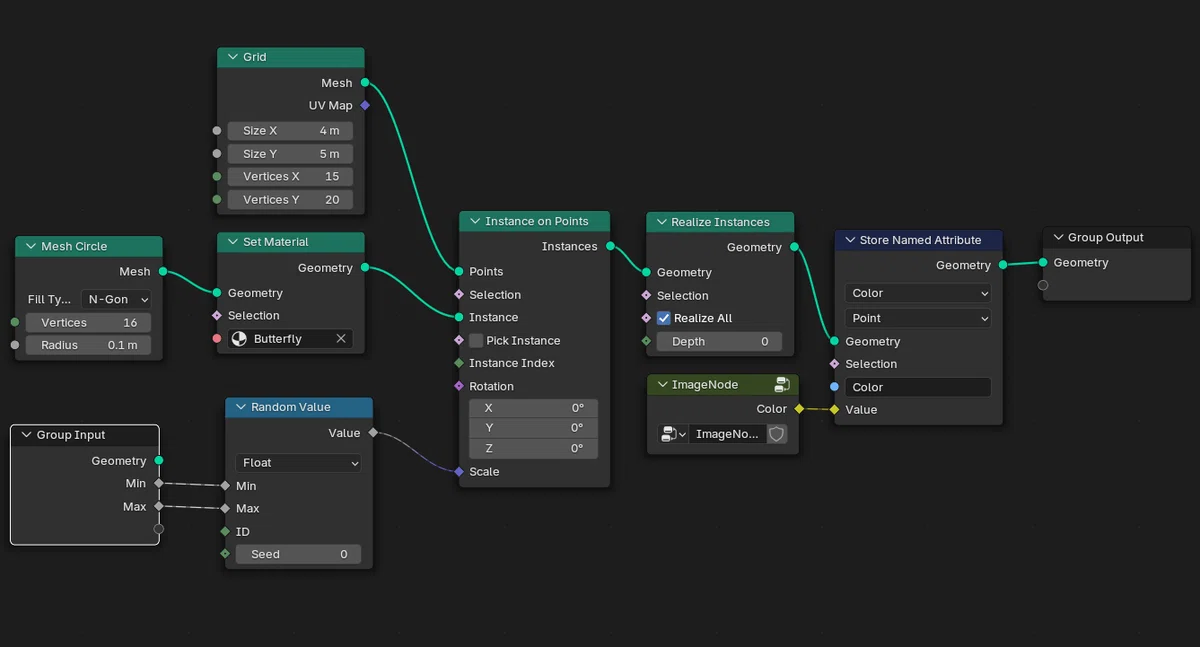Select the Grid node by its header

click(290, 57)
